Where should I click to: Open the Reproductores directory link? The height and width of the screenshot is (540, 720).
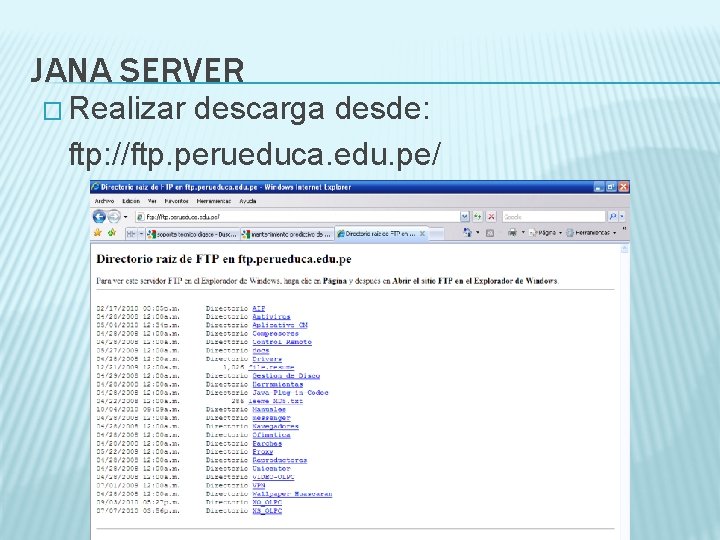point(280,460)
